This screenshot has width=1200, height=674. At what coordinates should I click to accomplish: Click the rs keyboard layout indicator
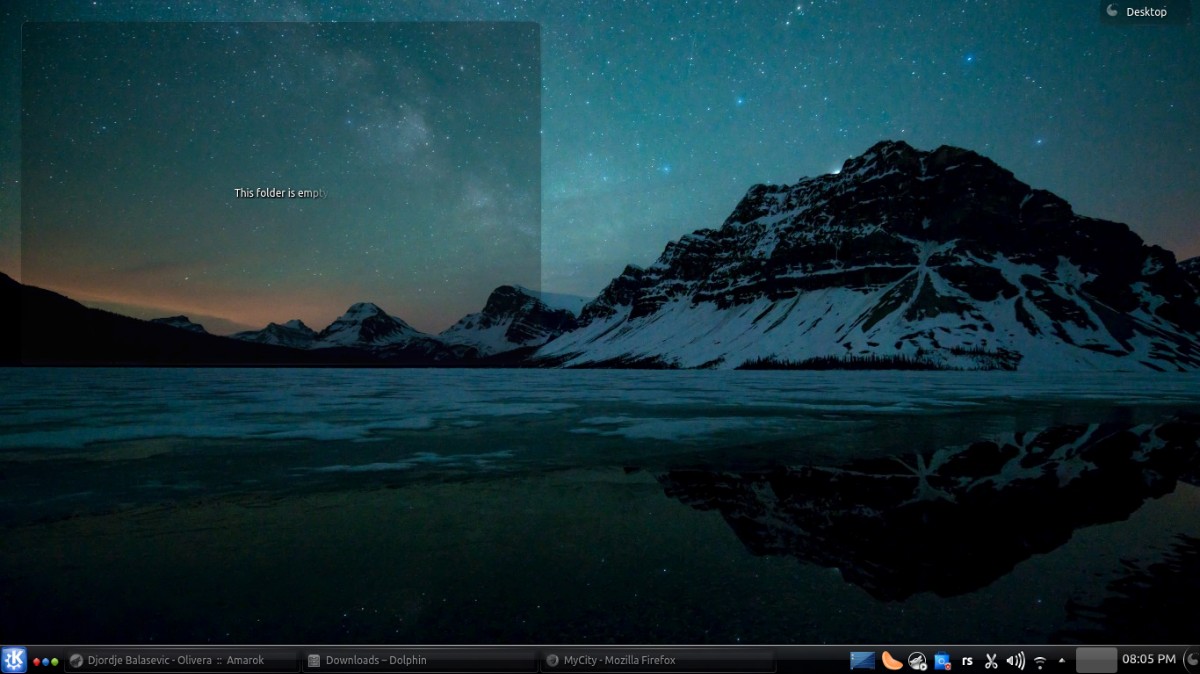click(967, 660)
